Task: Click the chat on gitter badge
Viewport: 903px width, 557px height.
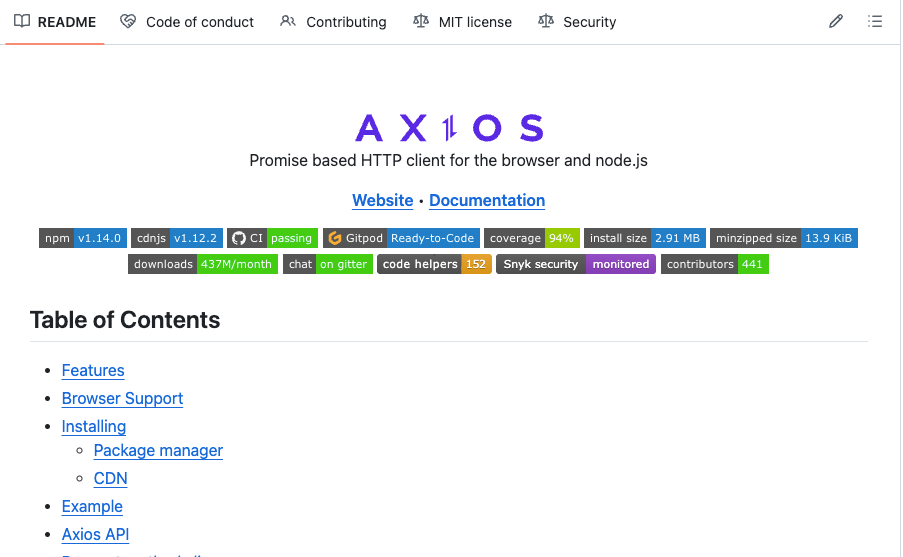Action: (x=328, y=264)
